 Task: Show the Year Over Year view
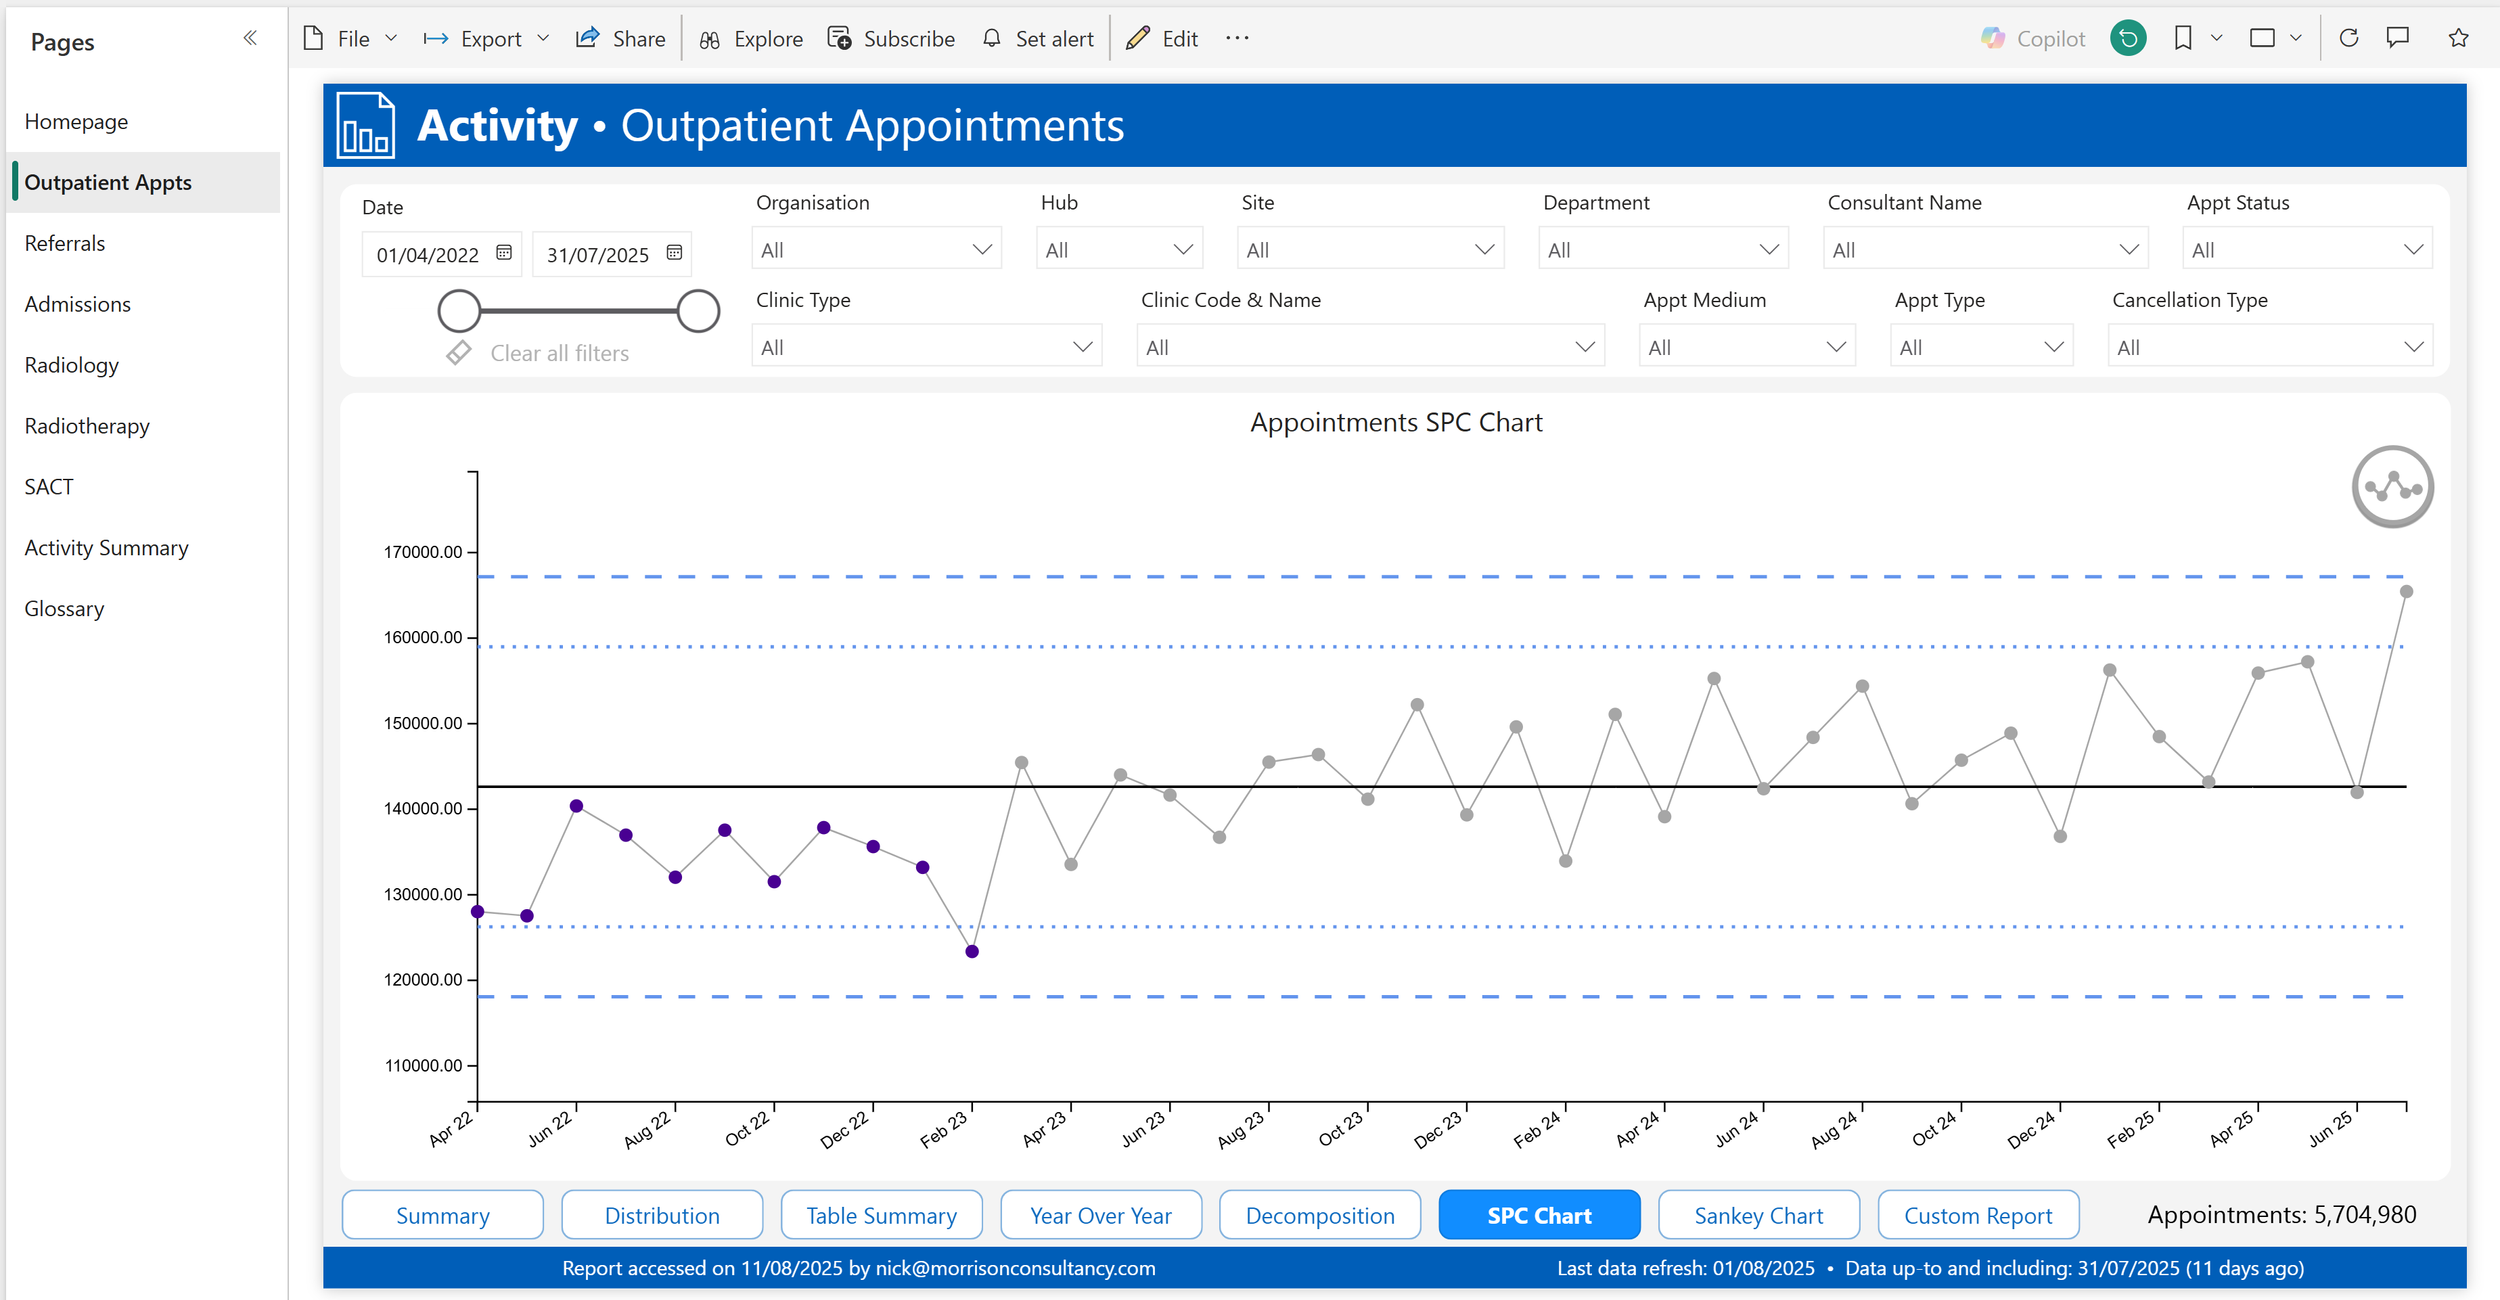point(1100,1215)
